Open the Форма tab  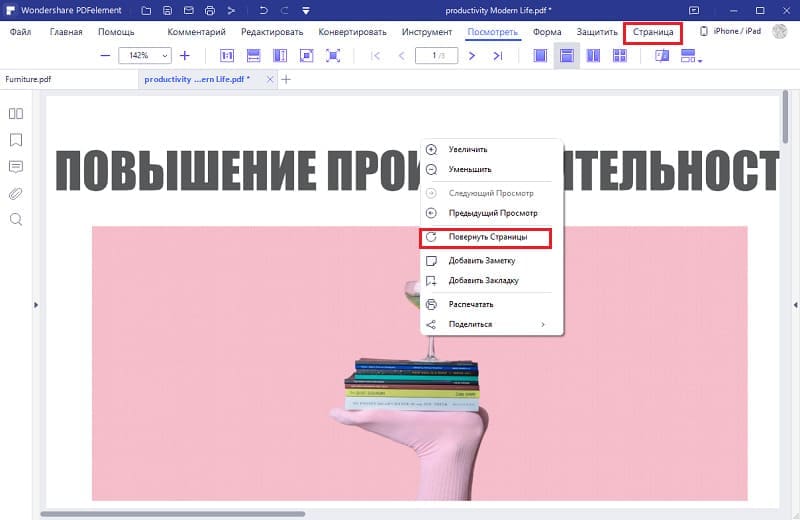[547, 32]
